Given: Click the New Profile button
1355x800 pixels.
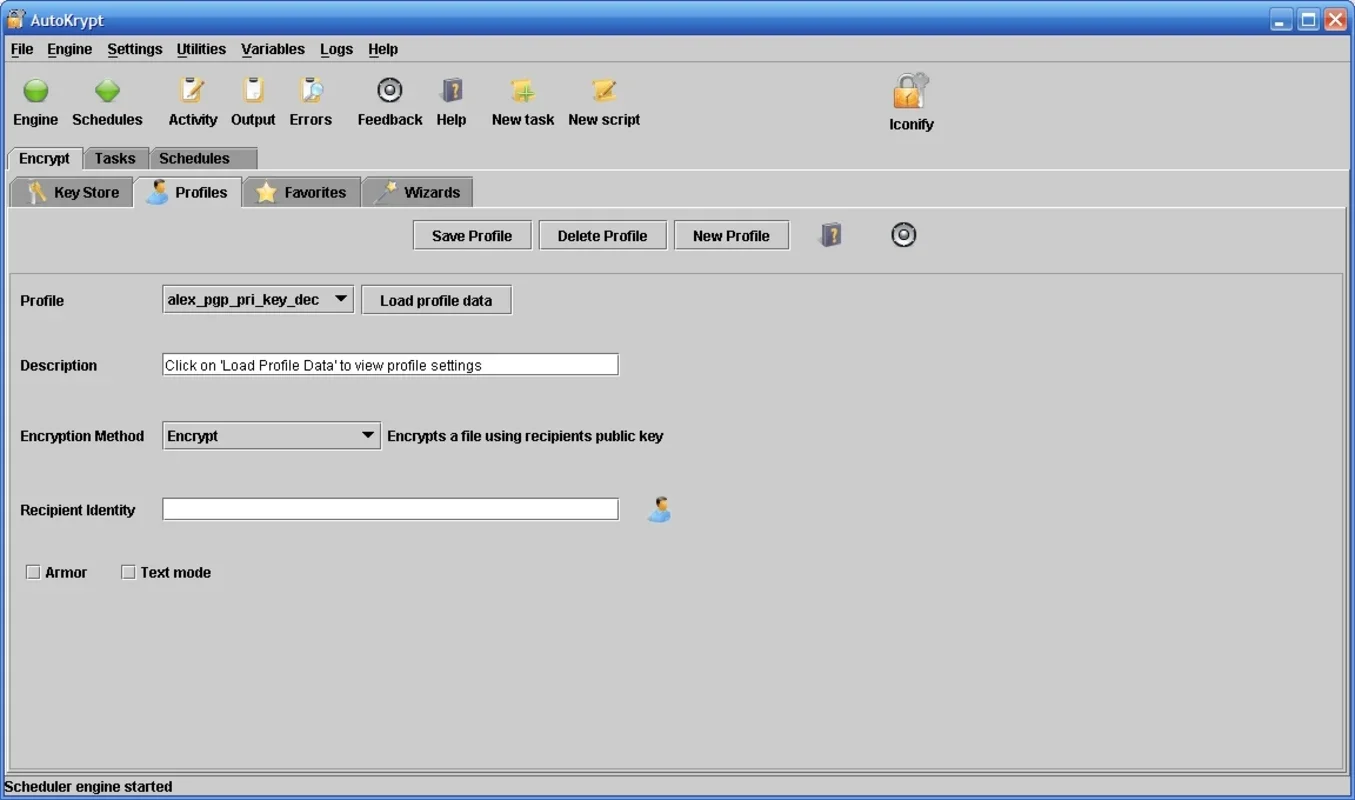Looking at the screenshot, I should (731, 236).
